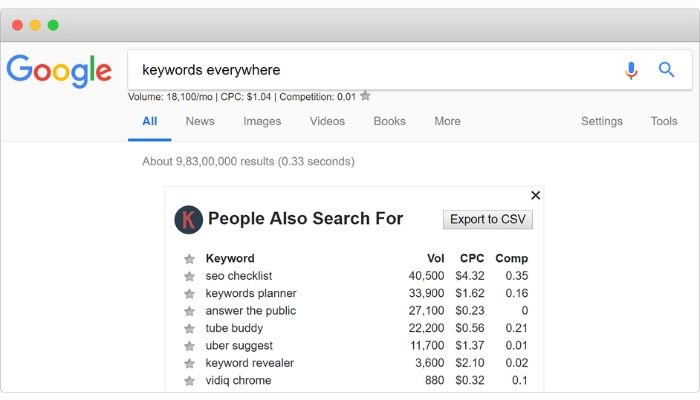This screenshot has width=700, height=400.
Task: Click the 880 volume value
Action: pos(434,380)
